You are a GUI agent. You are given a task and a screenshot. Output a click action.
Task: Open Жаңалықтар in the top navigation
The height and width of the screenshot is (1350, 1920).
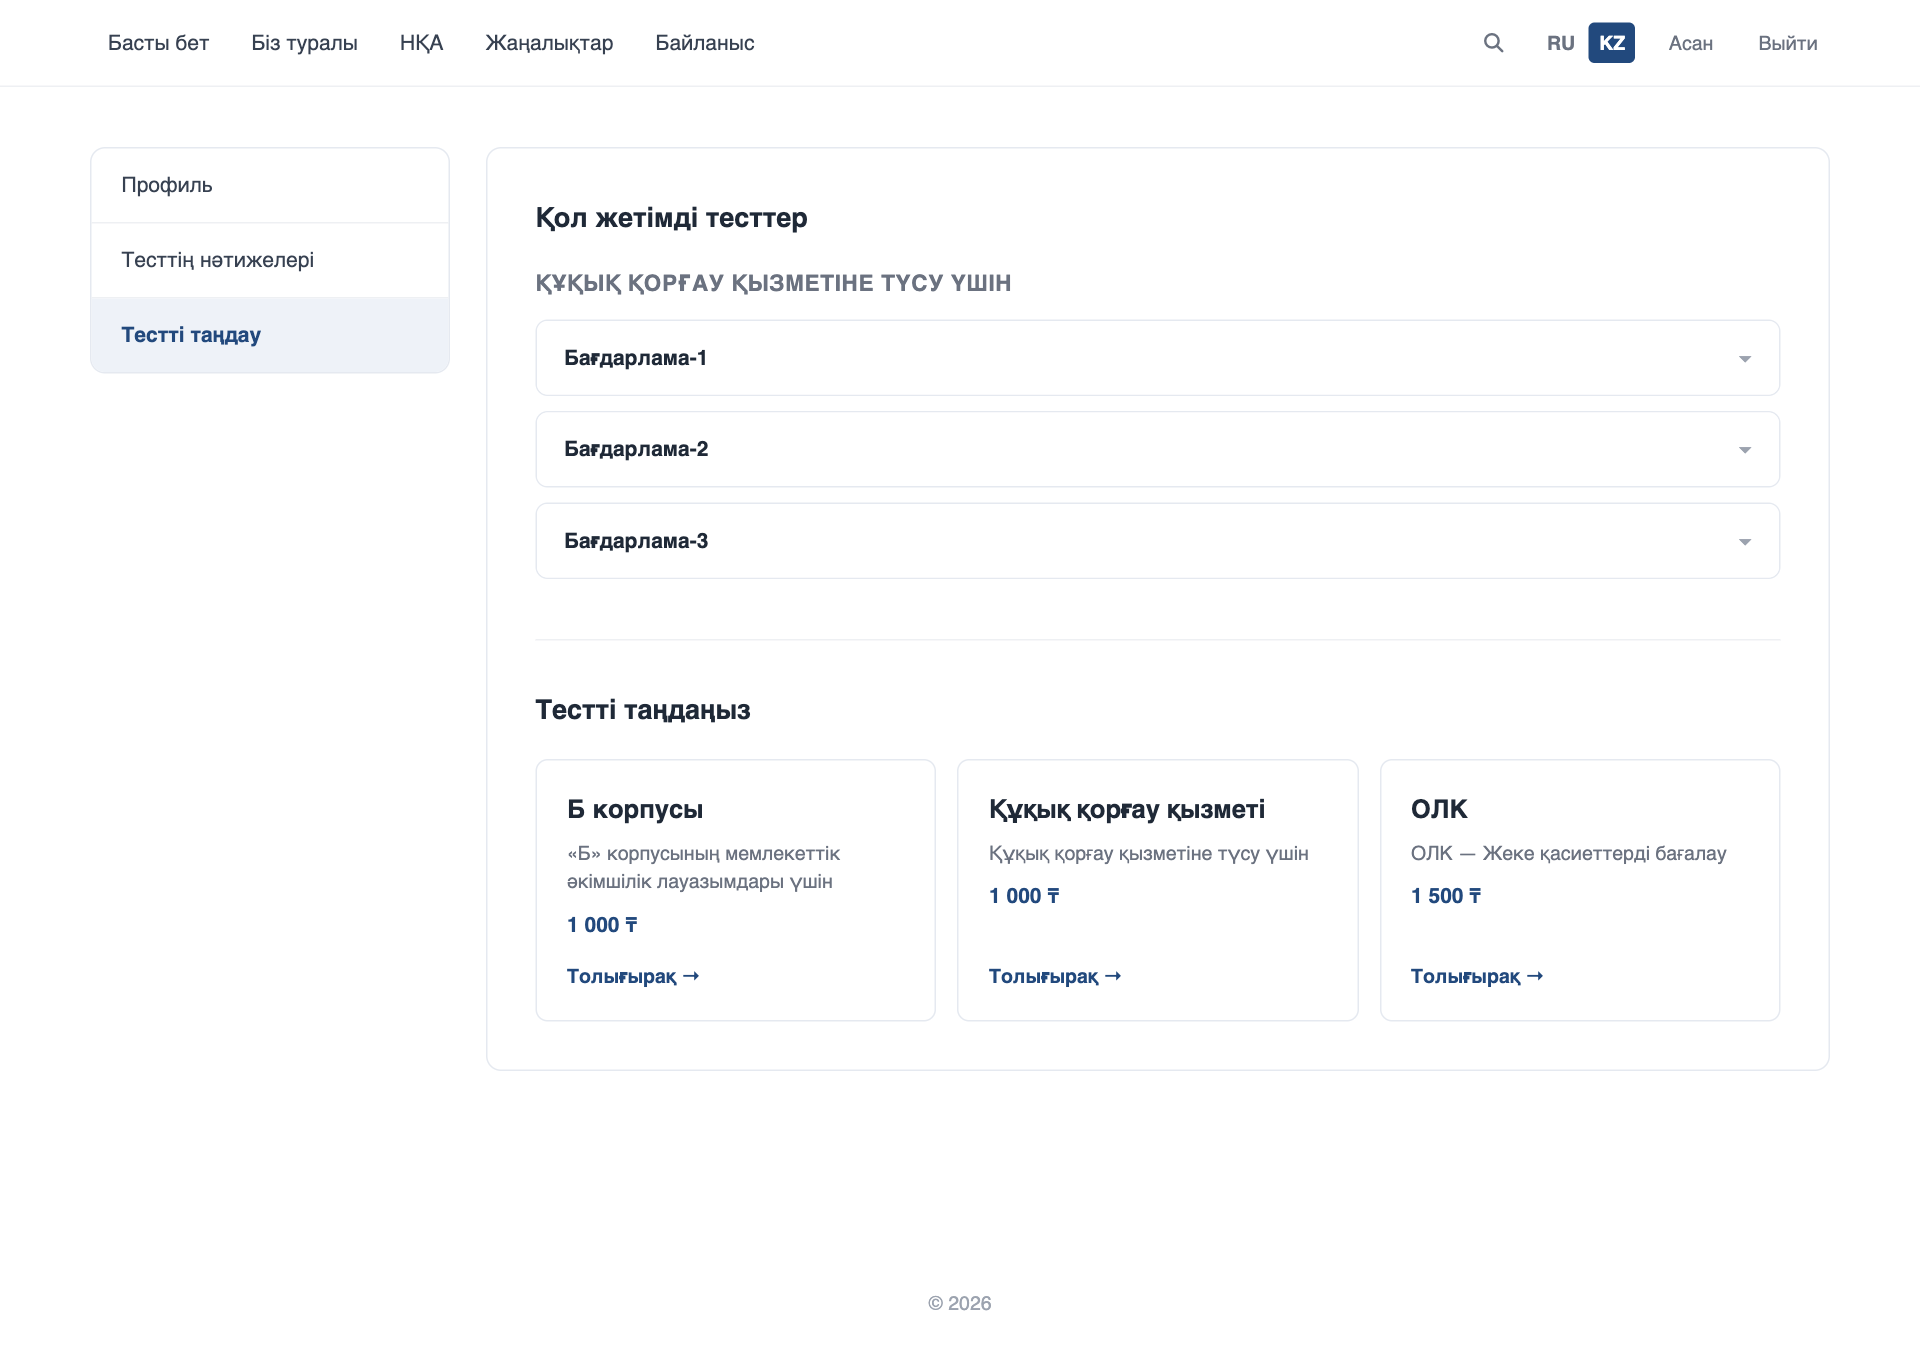pos(549,43)
